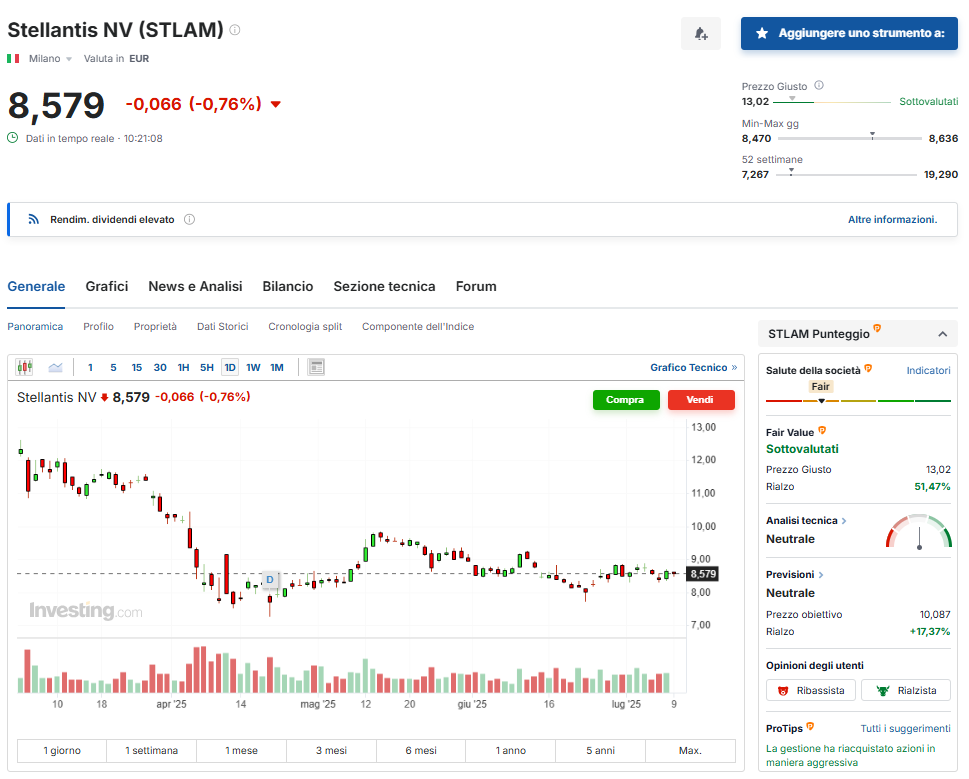Screen dimensions: 969x779
Task: Click the dividend D marker on chart
Action: (x=269, y=579)
